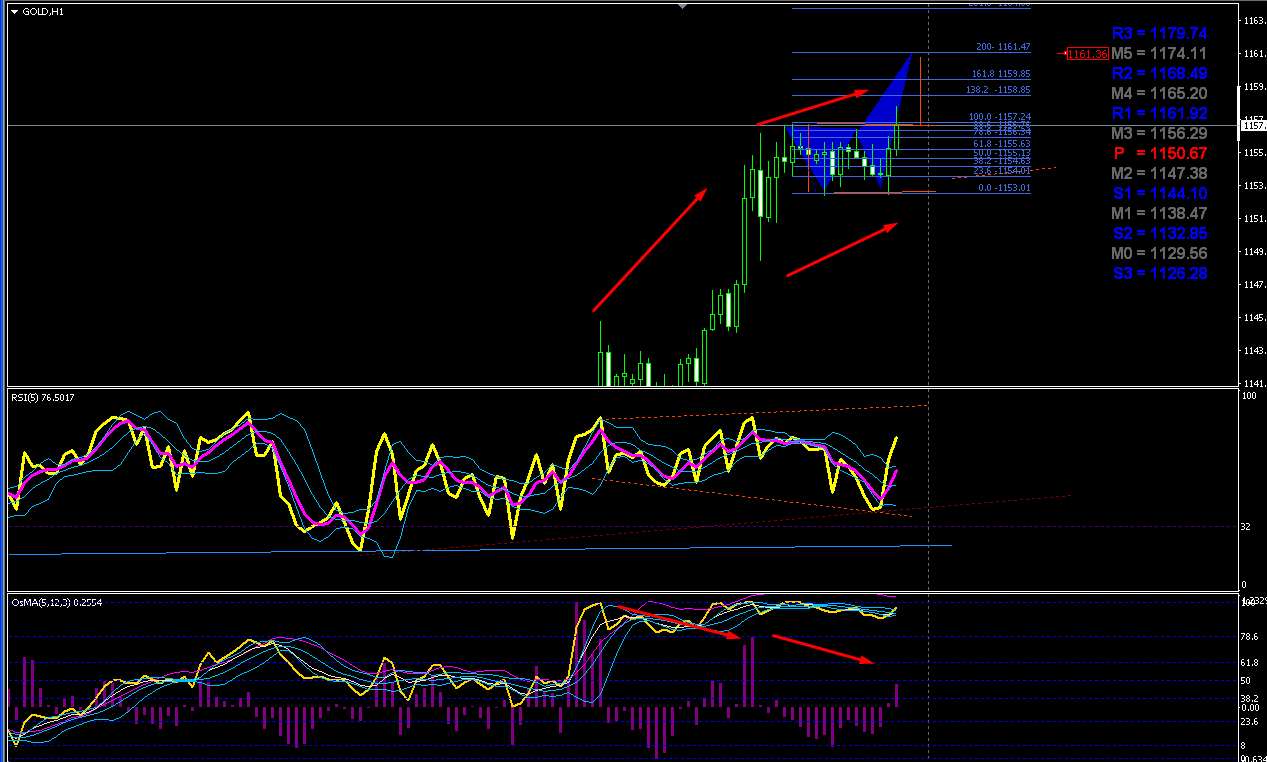
Task: Click the 23.6 level on the OsMA scale
Action: [x=1249, y=723]
